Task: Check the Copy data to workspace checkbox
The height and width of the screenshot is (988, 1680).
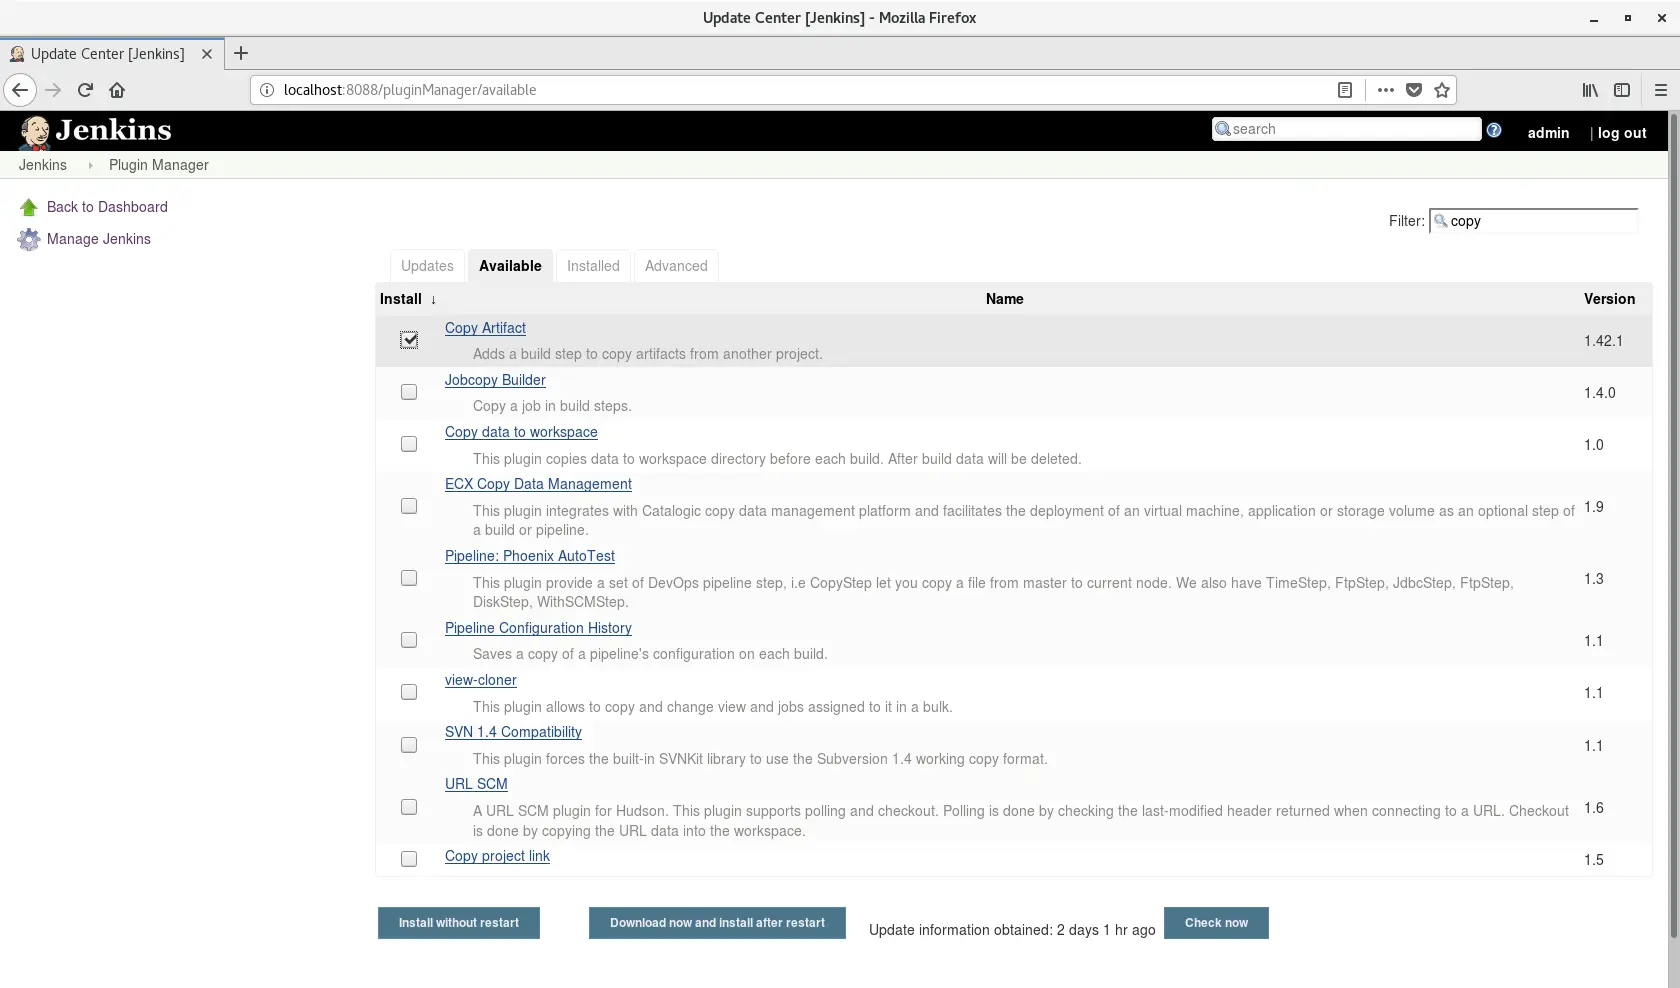Action: click(x=409, y=444)
